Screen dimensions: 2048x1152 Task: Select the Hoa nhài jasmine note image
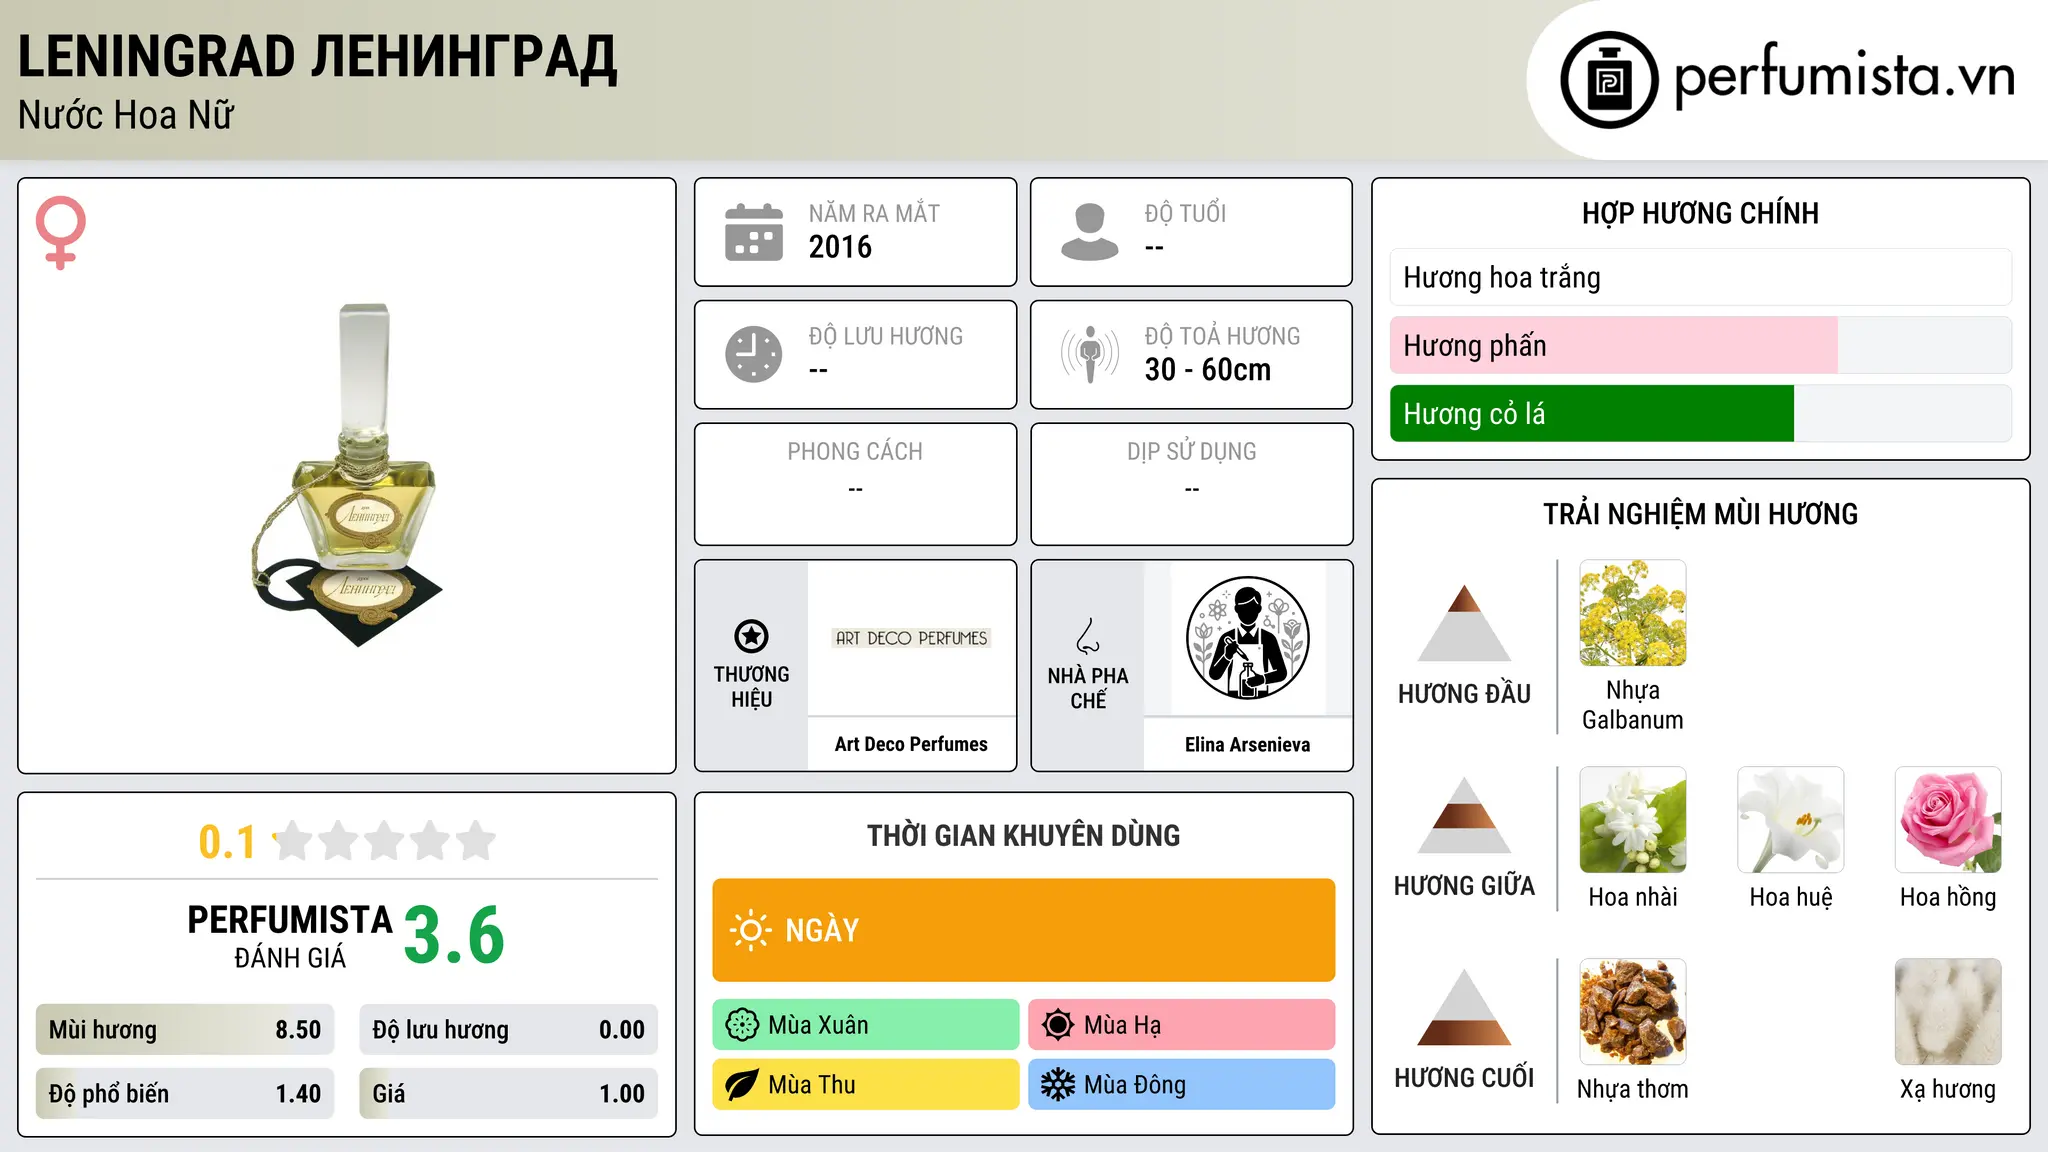tap(1633, 820)
